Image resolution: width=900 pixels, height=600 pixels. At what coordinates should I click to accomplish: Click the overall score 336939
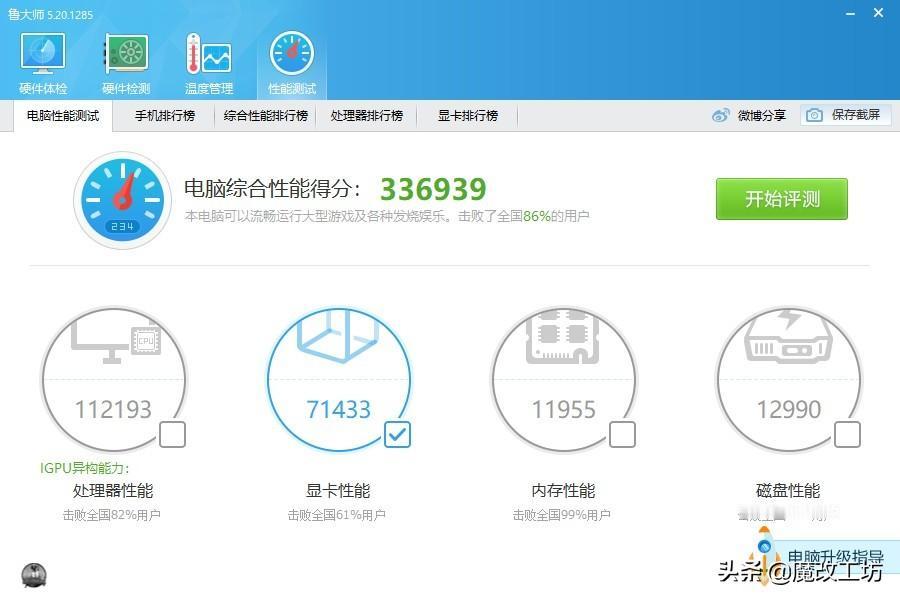(433, 189)
